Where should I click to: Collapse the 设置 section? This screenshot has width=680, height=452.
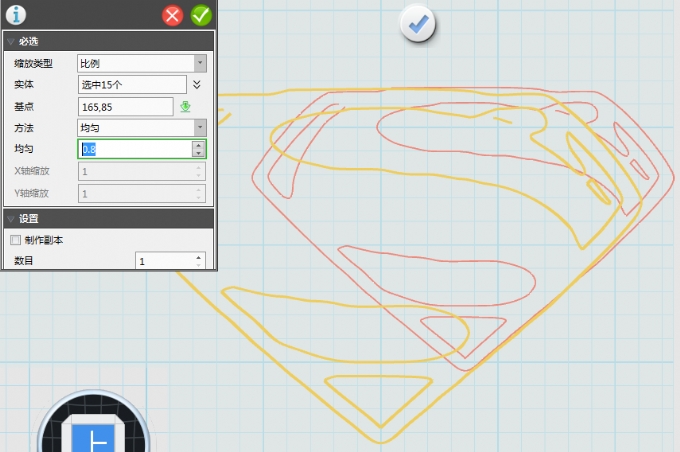pyautogui.click(x=11, y=219)
